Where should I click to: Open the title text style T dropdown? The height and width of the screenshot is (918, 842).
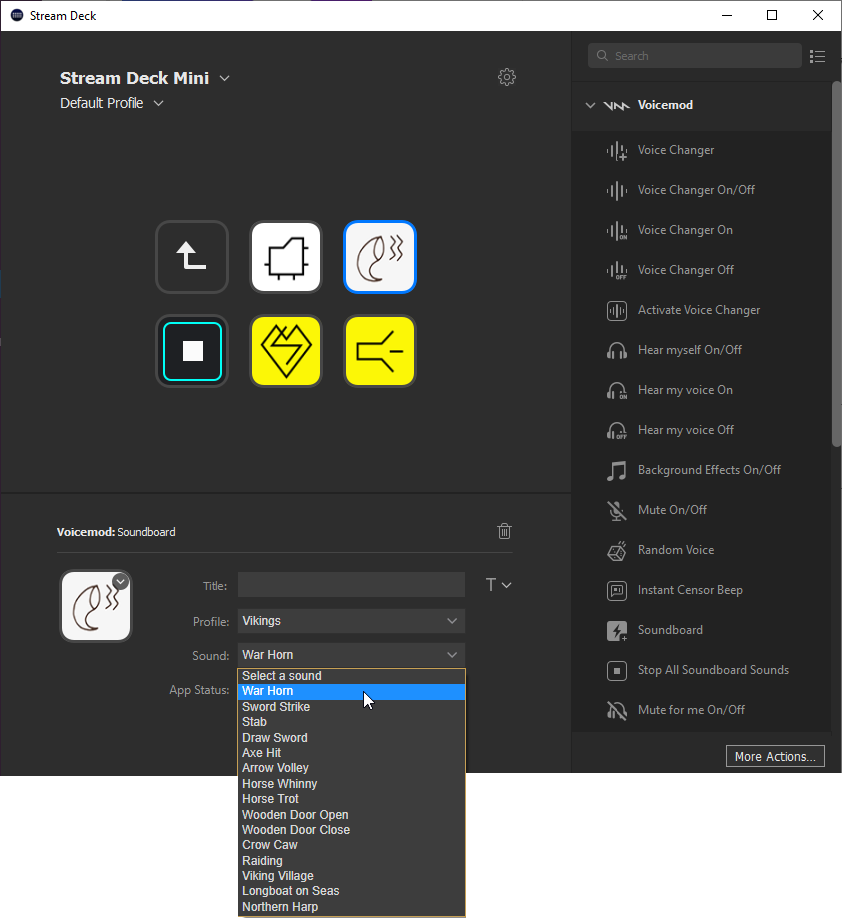pos(498,585)
